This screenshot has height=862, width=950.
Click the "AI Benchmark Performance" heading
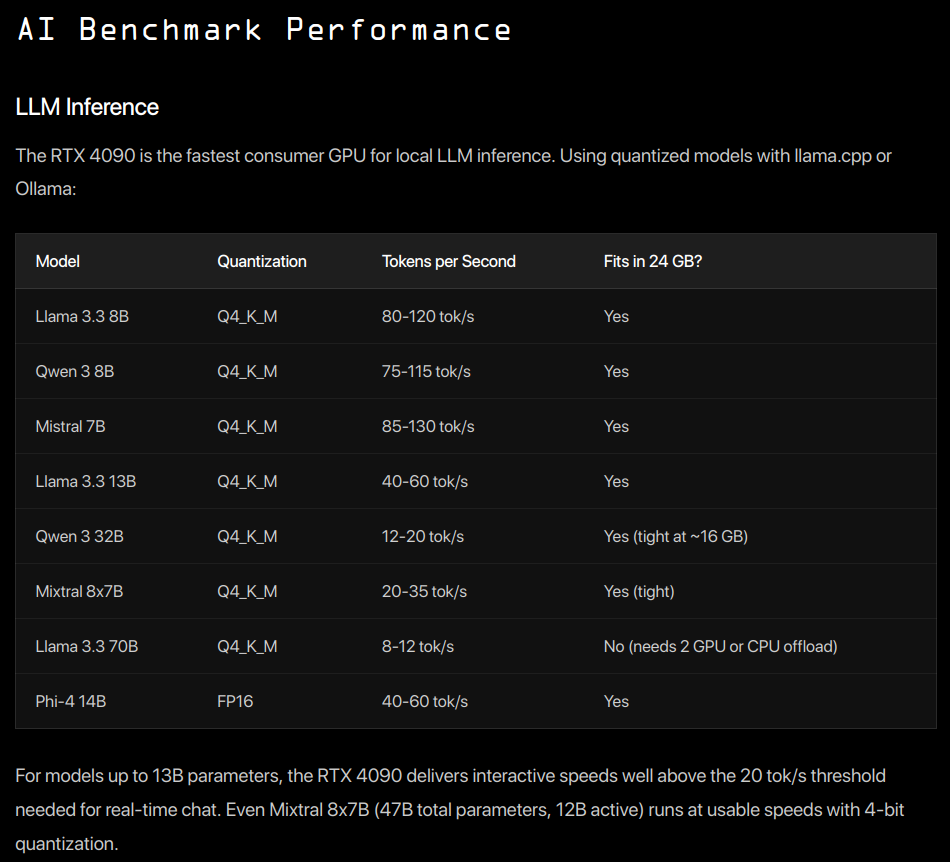[x=264, y=29]
